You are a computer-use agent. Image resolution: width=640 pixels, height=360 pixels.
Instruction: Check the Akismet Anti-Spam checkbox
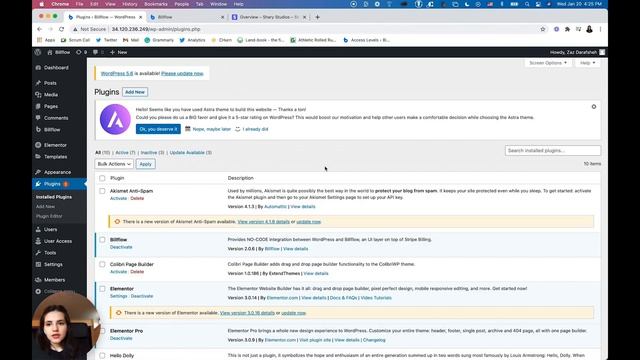[x=102, y=191]
